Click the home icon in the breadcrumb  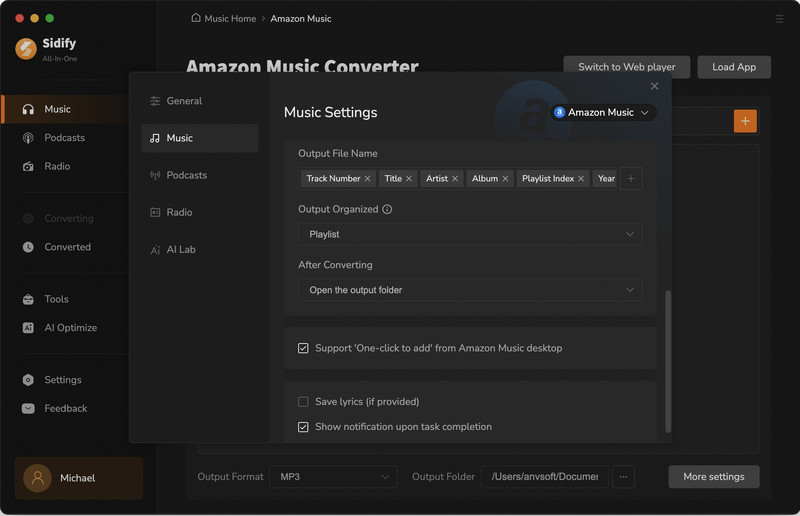[x=196, y=18]
